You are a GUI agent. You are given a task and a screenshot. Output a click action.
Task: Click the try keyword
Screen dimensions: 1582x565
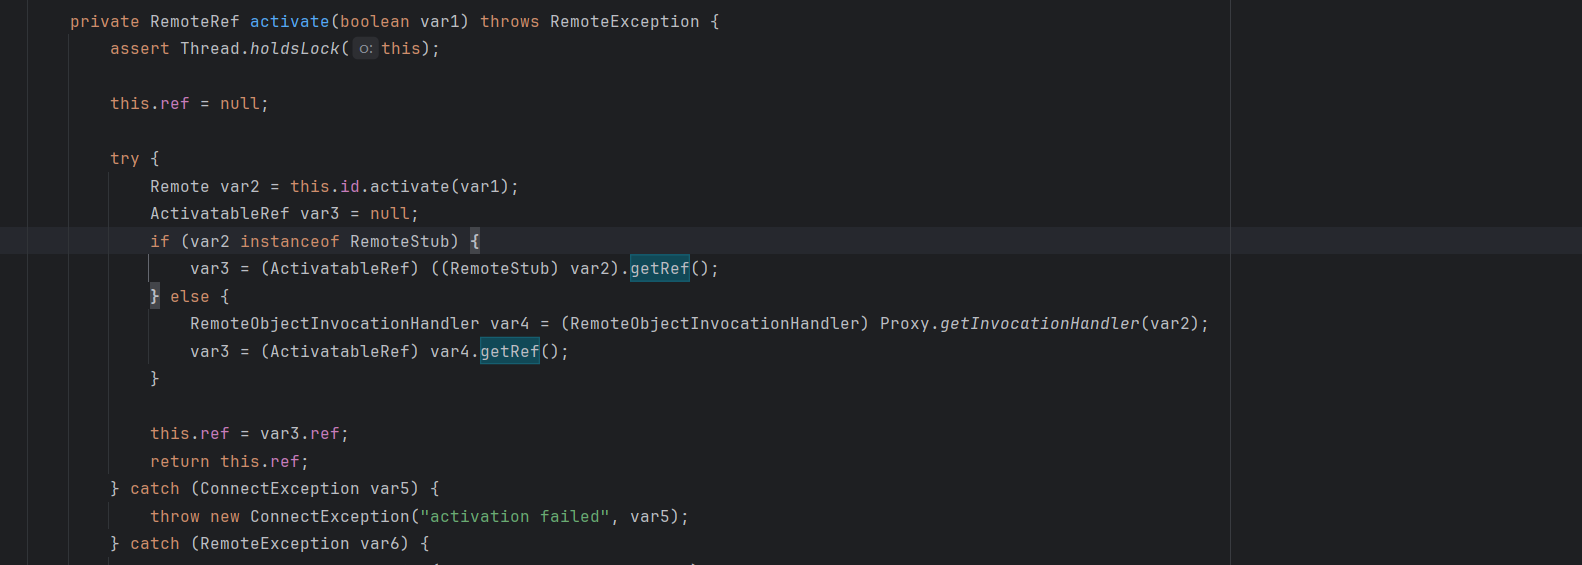click(x=125, y=159)
